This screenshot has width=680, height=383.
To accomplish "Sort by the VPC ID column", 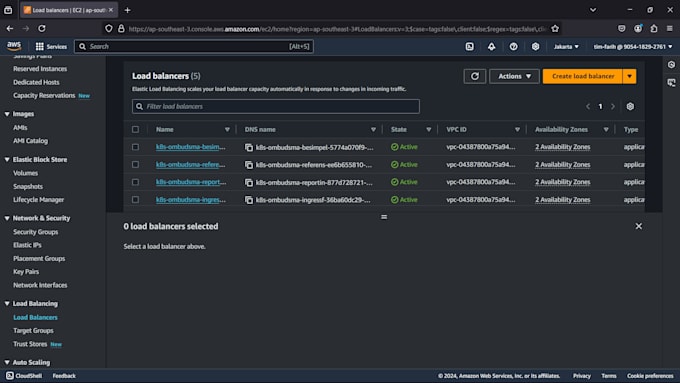I will coord(517,130).
